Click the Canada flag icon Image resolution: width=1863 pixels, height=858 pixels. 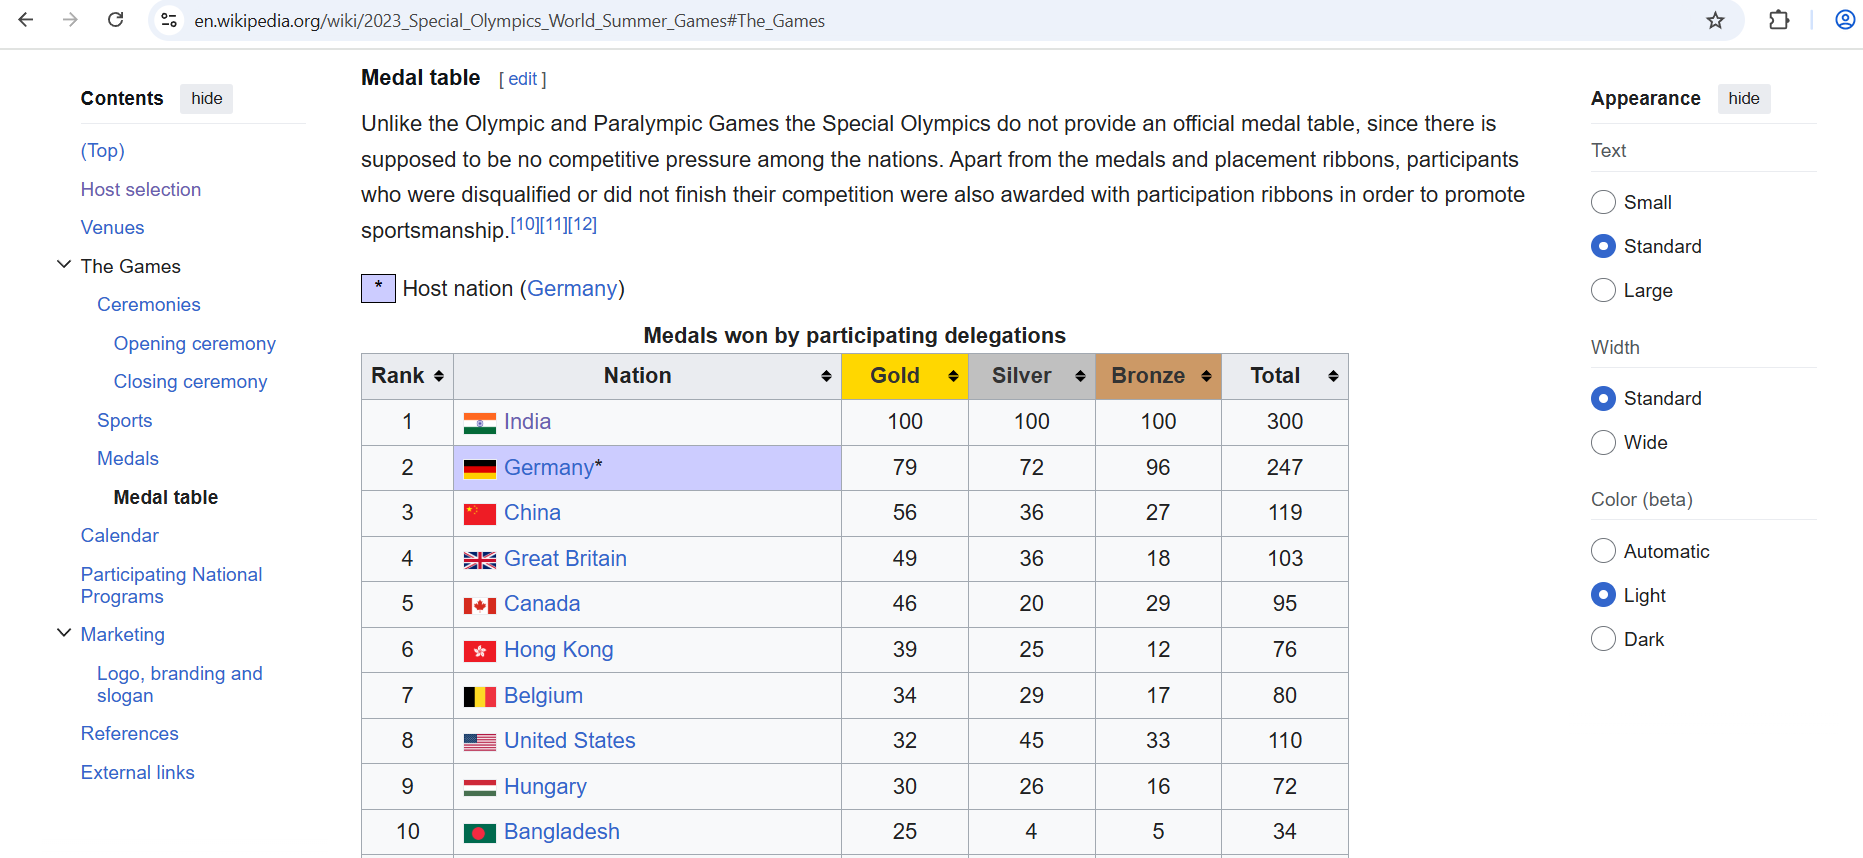tap(480, 605)
